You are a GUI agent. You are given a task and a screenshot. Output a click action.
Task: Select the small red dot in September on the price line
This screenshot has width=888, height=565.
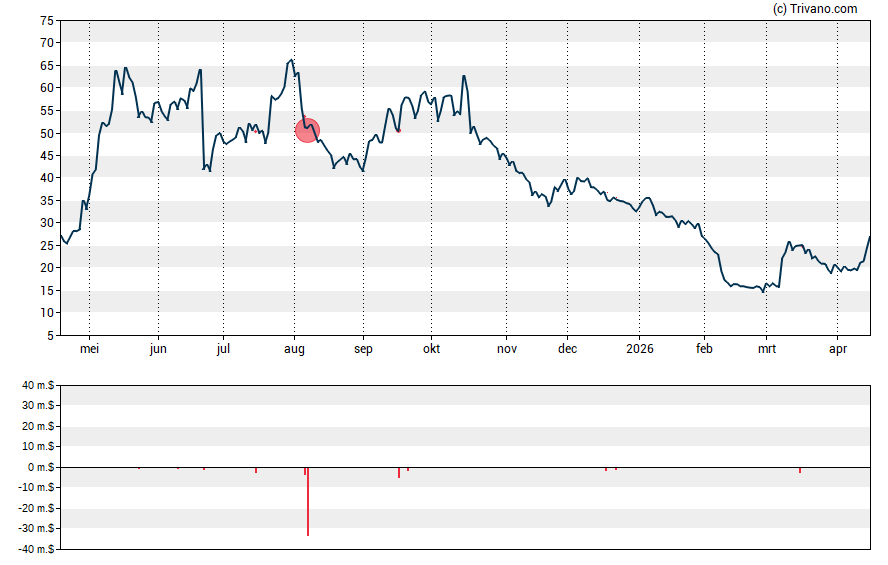click(x=398, y=130)
